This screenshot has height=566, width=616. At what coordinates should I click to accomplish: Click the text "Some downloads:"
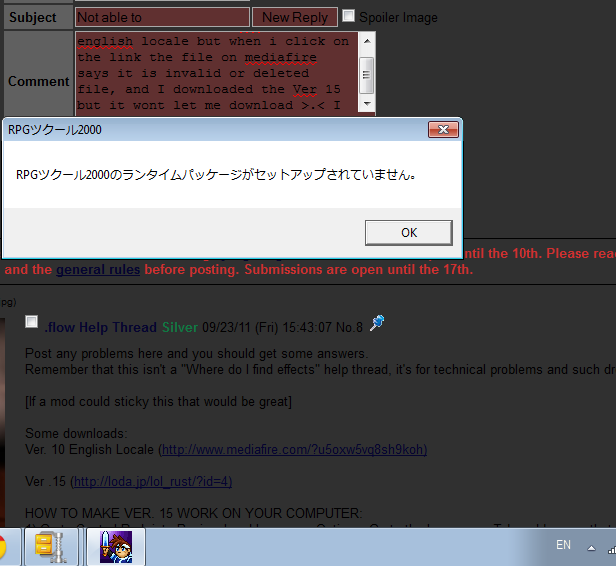pos(76,434)
